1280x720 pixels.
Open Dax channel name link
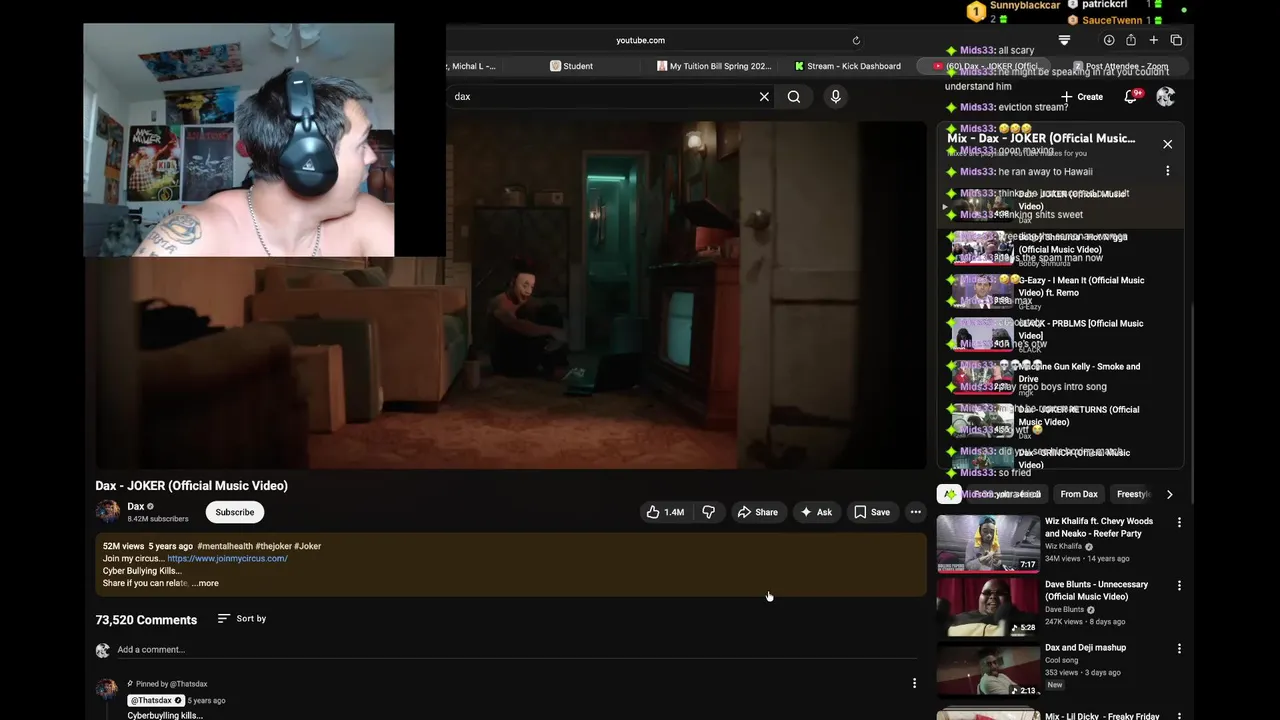pos(136,507)
